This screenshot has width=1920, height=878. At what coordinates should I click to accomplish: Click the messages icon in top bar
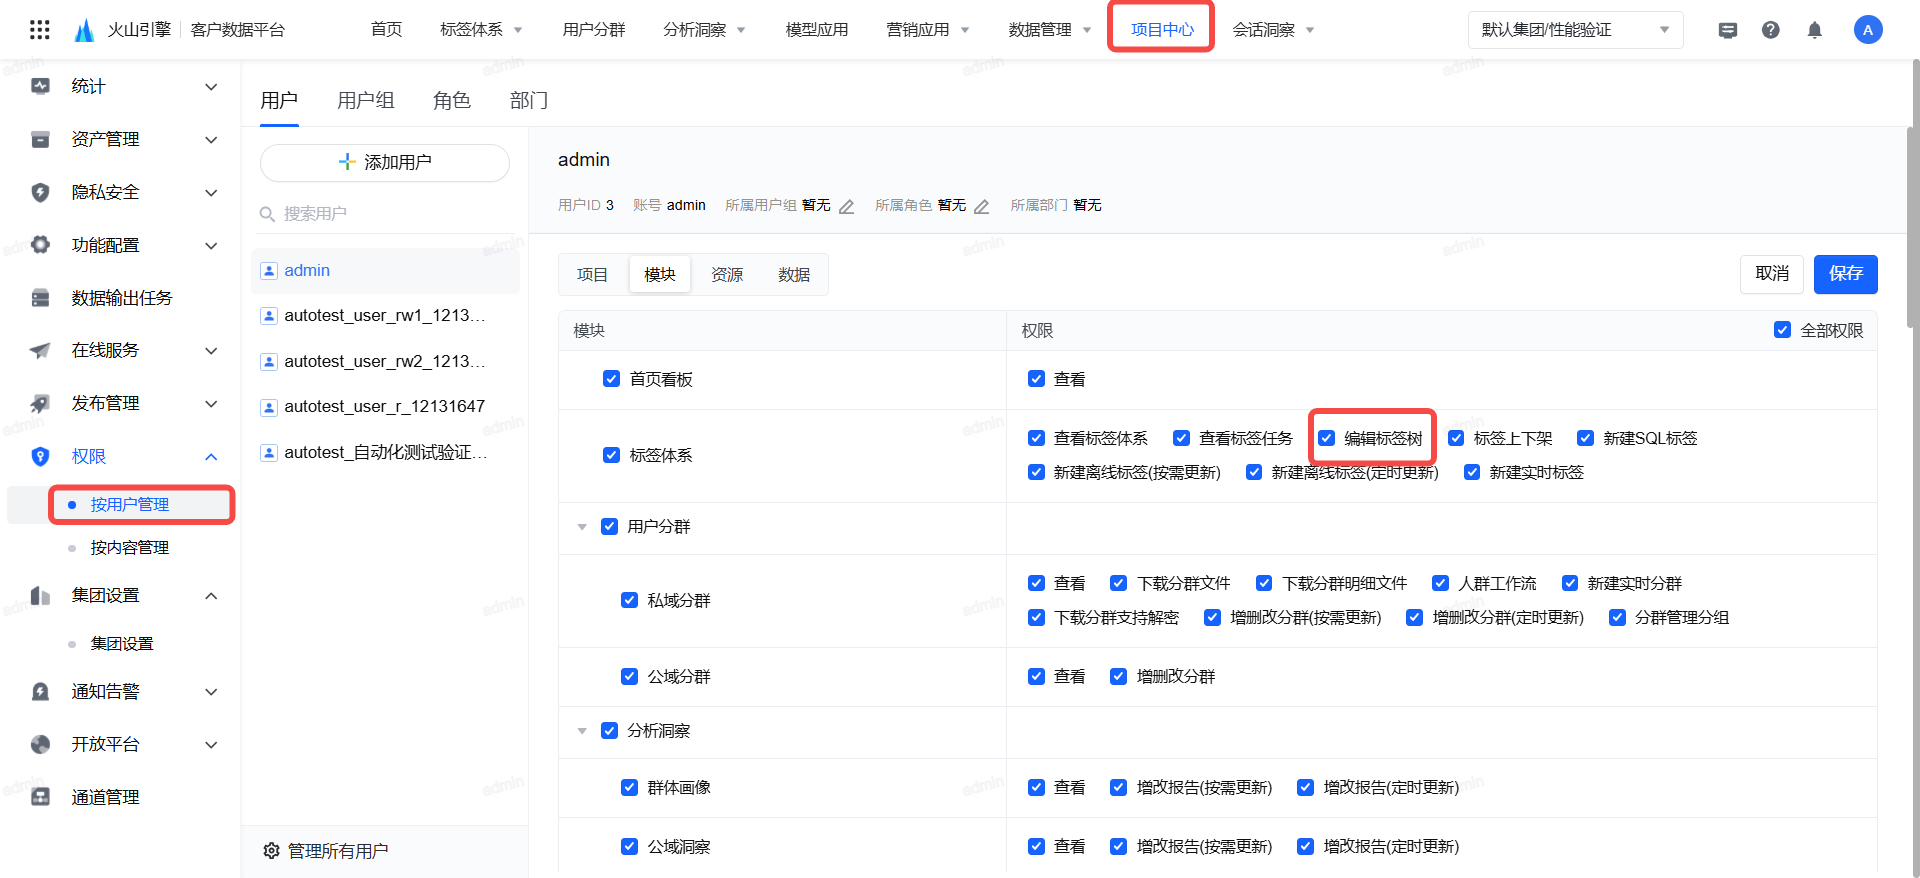point(1727,30)
